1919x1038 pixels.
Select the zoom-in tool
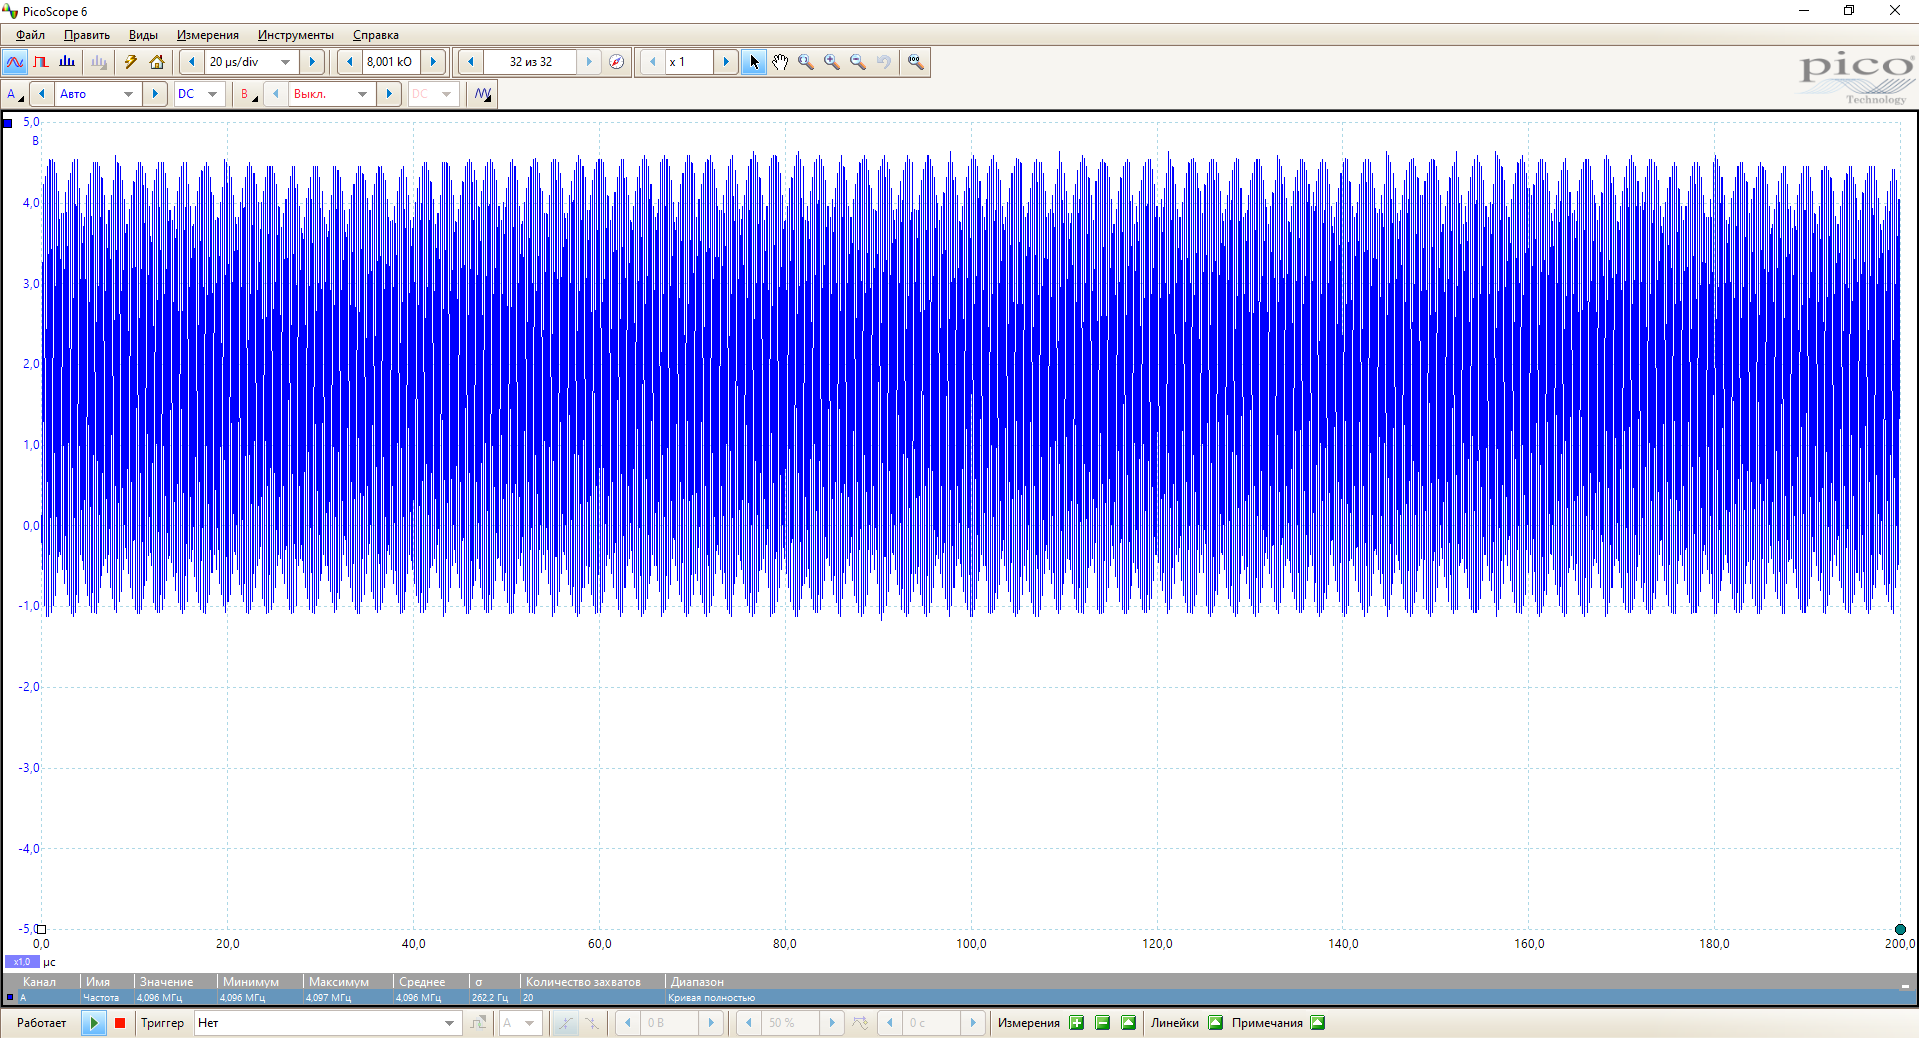[832, 62]
